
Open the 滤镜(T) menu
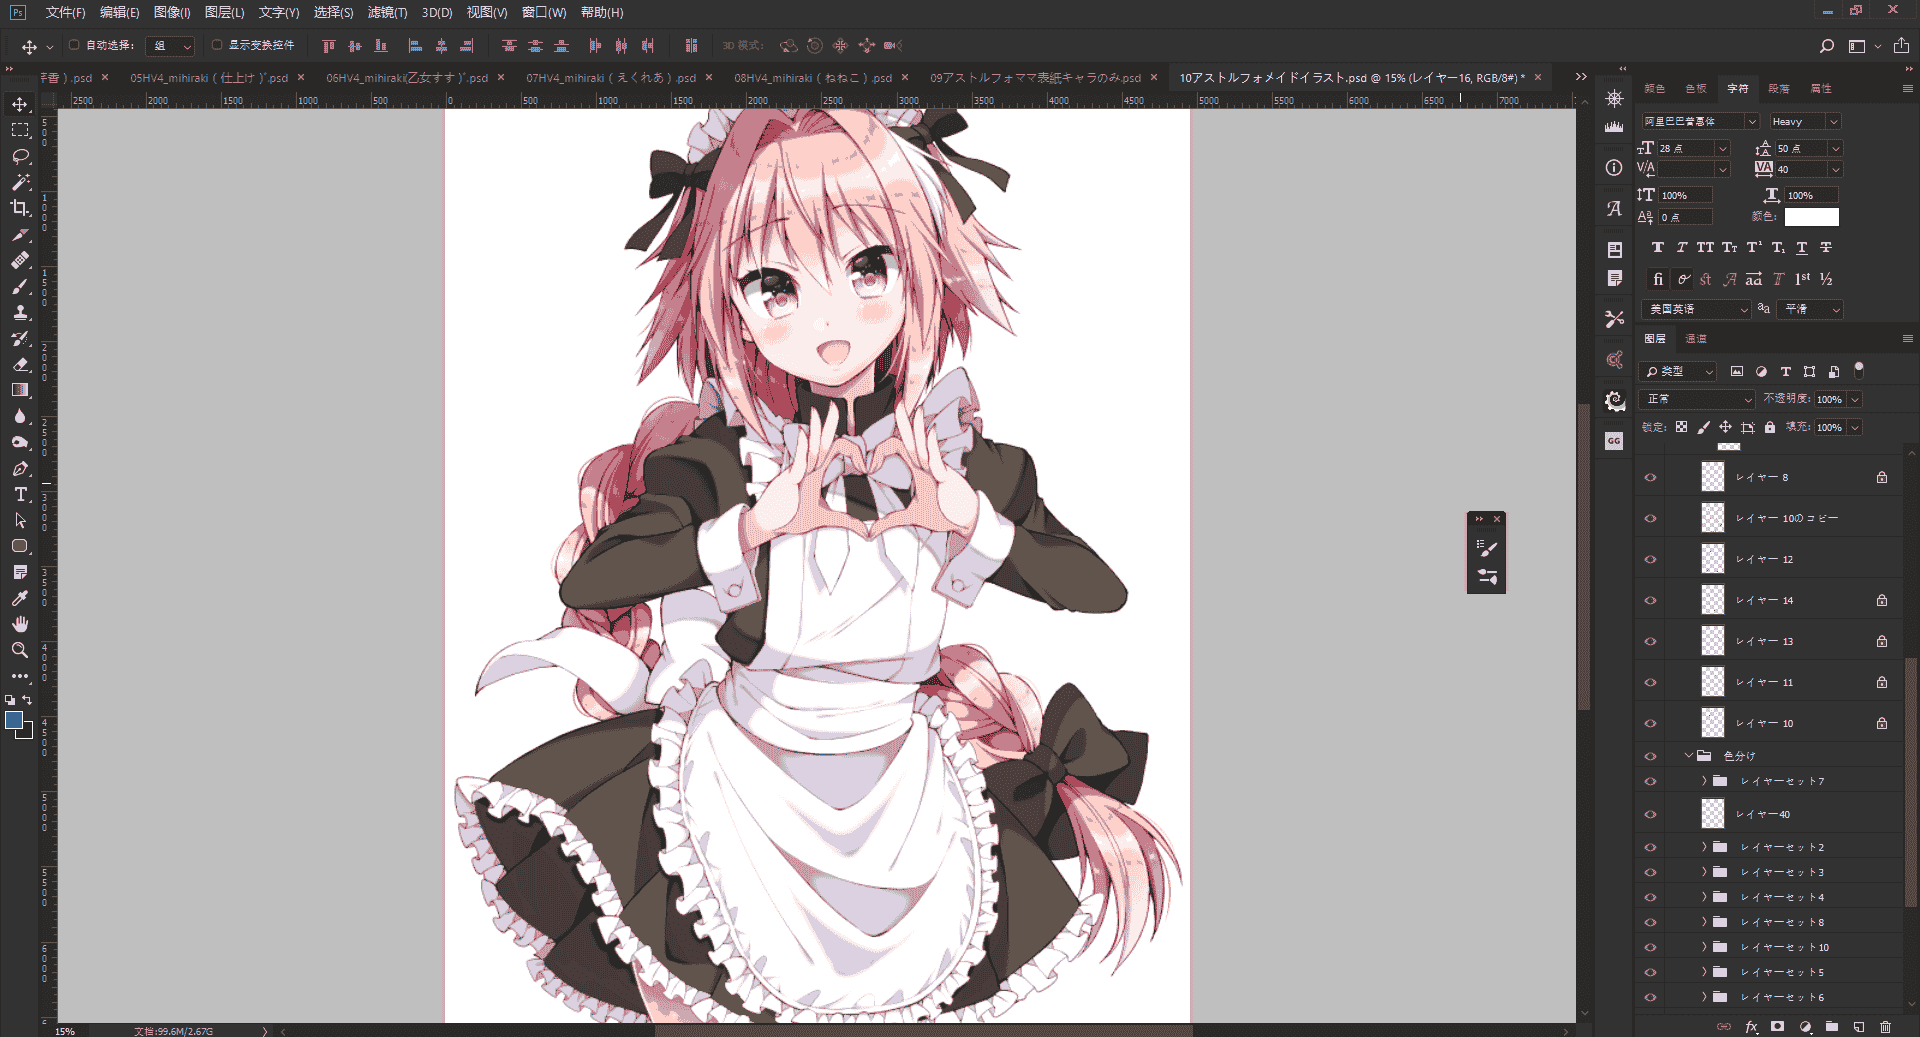coord(387,12)
